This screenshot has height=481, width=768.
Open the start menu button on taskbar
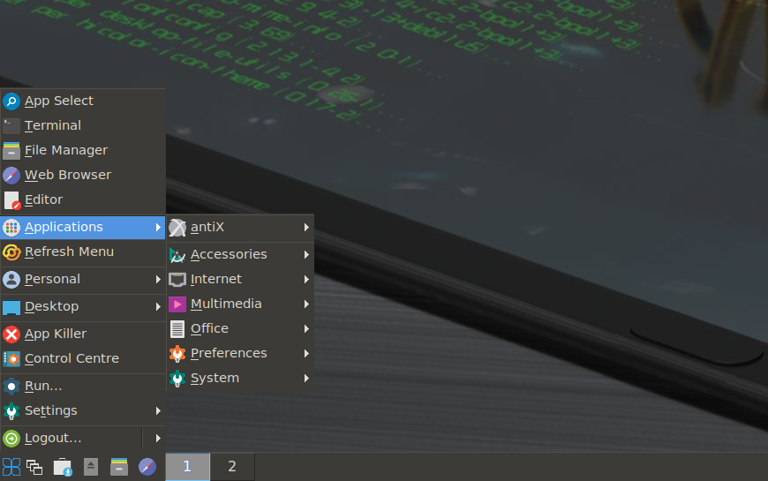point(11,467)
